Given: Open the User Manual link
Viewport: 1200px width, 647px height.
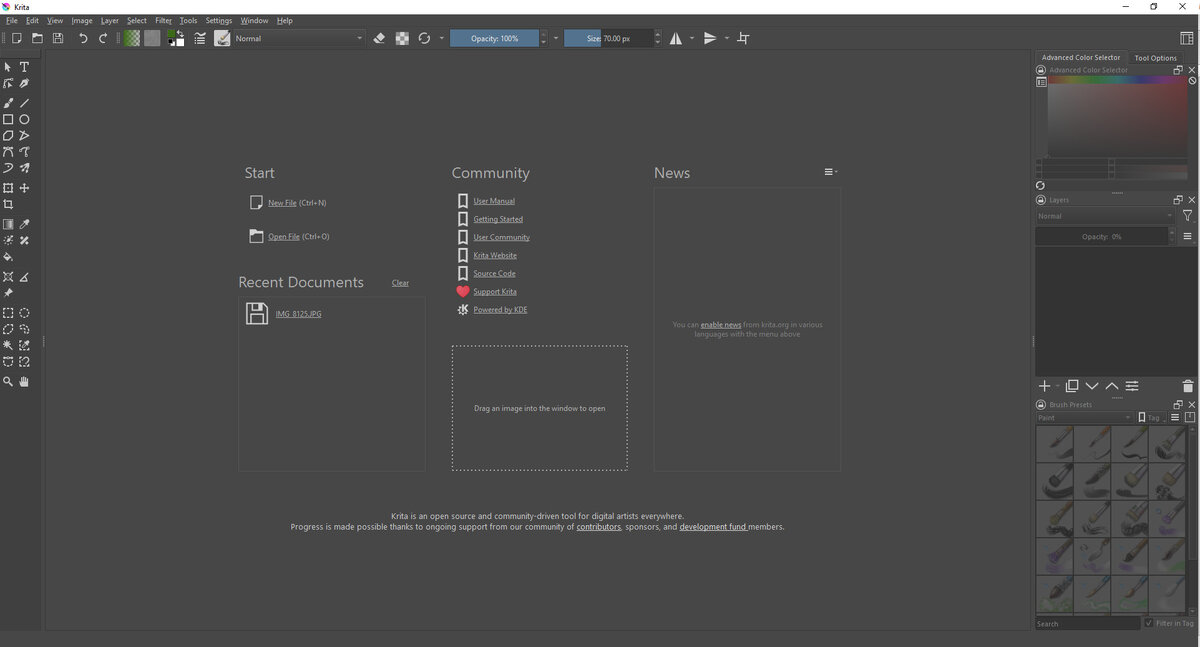Looking at the screenshot, I should point(494,201).
